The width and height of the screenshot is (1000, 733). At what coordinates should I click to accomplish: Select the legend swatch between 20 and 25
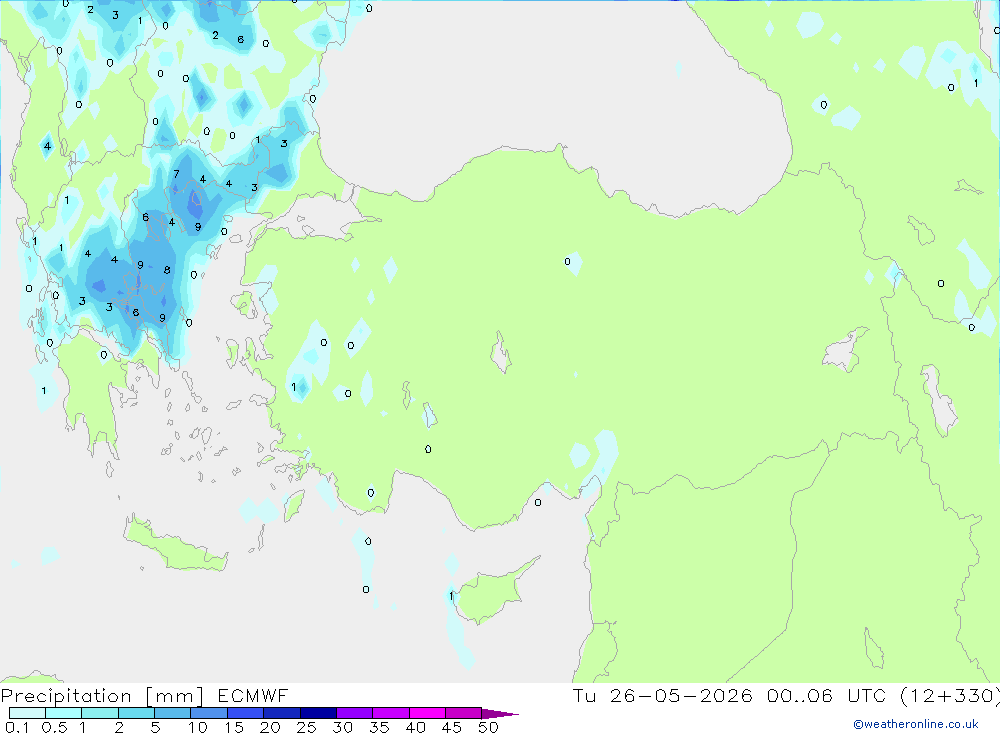[x=282, y=713]
